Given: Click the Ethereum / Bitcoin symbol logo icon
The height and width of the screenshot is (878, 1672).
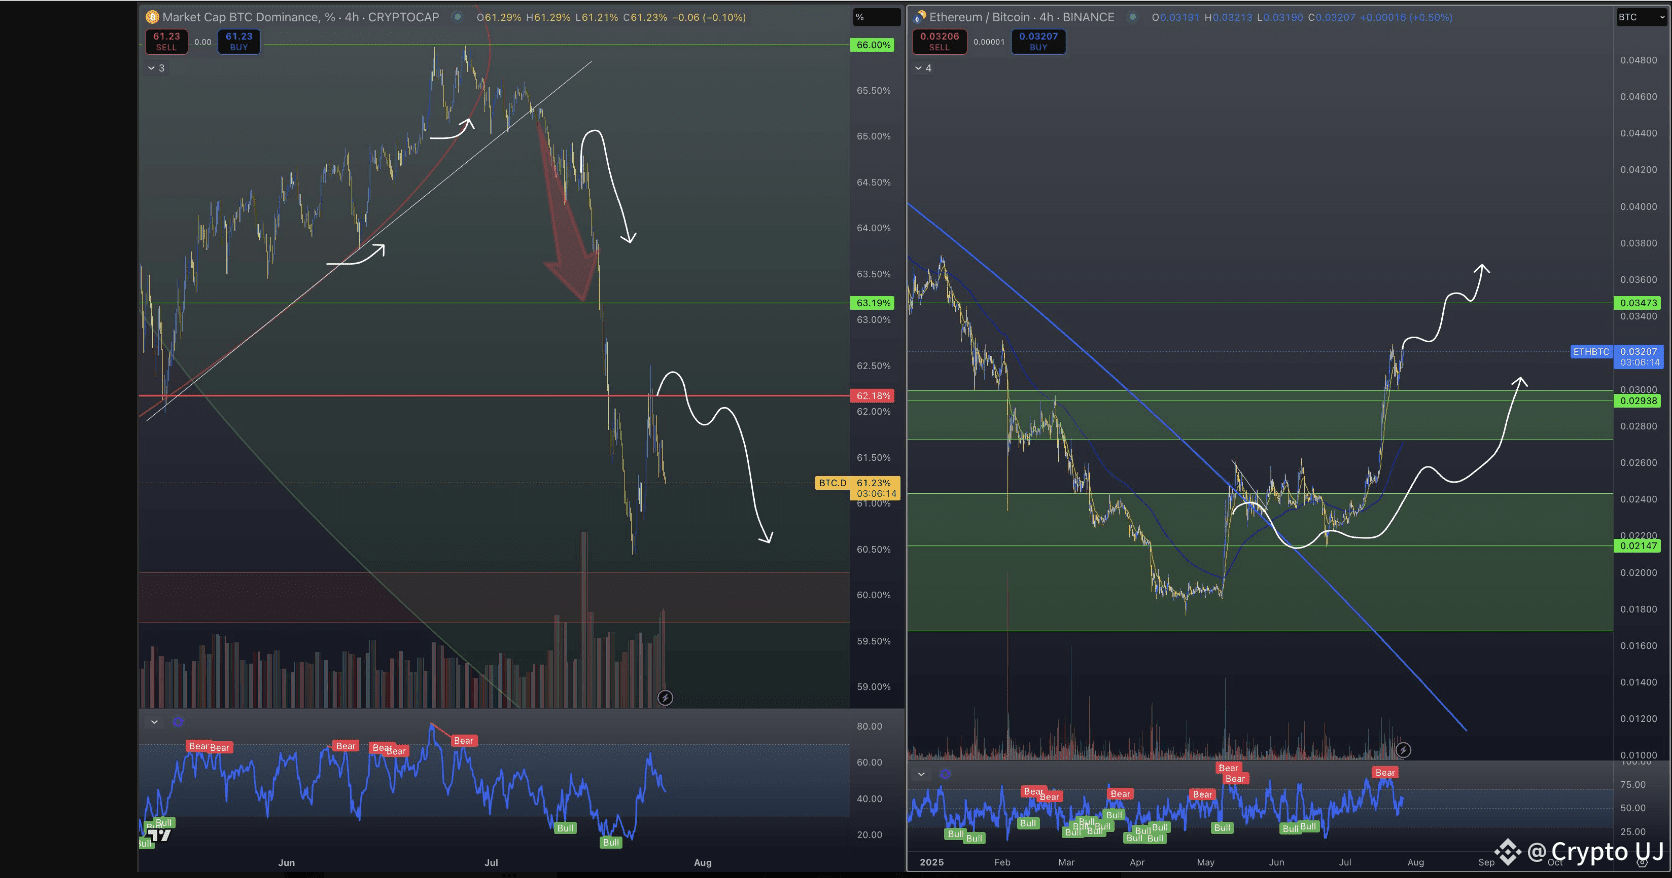Looking at the screenshot, I should [920, 17].
